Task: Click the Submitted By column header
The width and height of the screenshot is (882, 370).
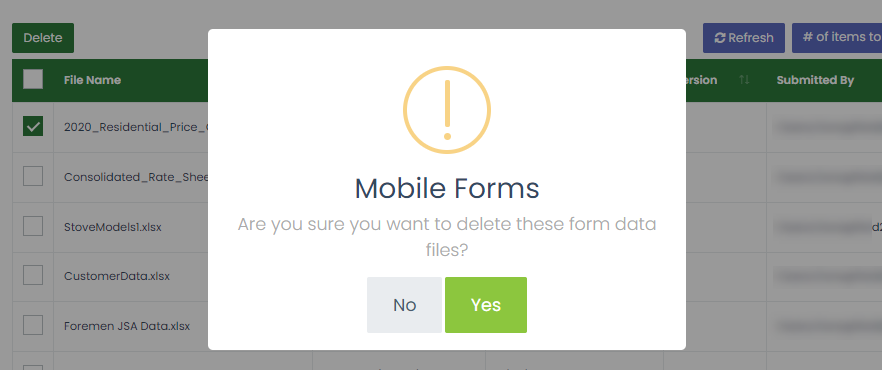Action: pos(815,80)
